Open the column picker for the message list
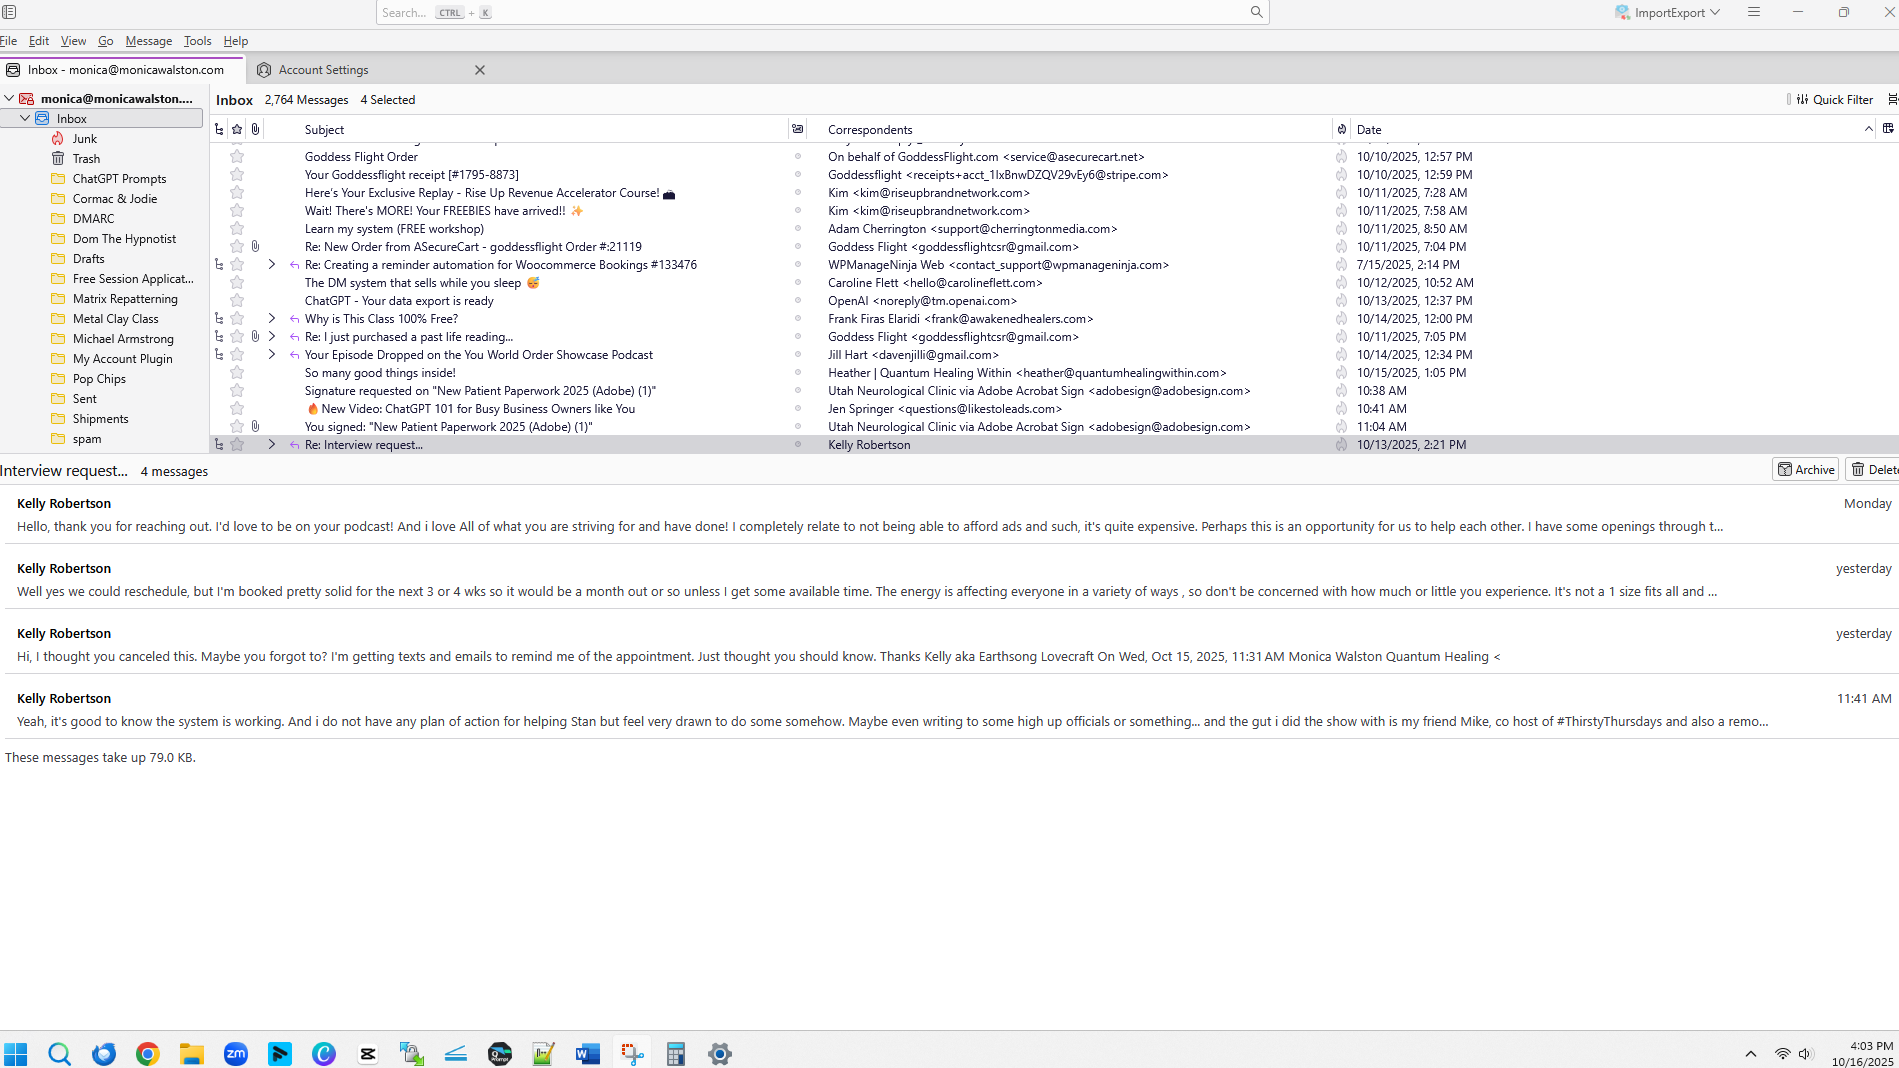This screenshot has width=1899, height=1068. pyautogui.click(x=1888, y=128)
